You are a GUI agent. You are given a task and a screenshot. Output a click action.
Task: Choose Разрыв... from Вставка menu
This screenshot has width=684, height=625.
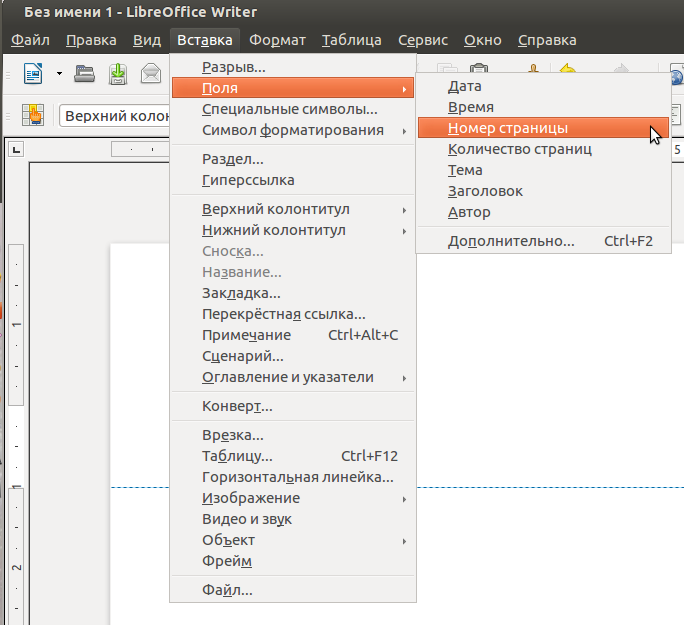click(293, 67)
